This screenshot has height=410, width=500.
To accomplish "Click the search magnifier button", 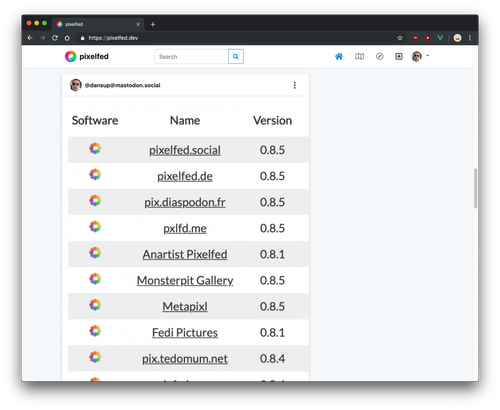I will (x=236, y=56).
